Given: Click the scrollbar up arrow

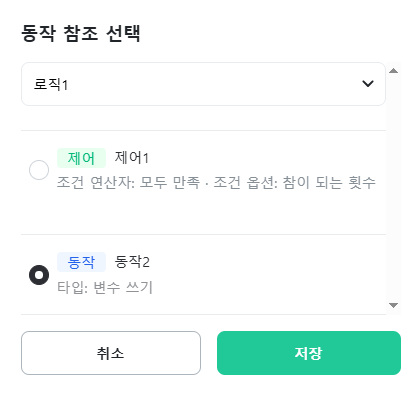Looking at the screenshot, I should 393,70.
